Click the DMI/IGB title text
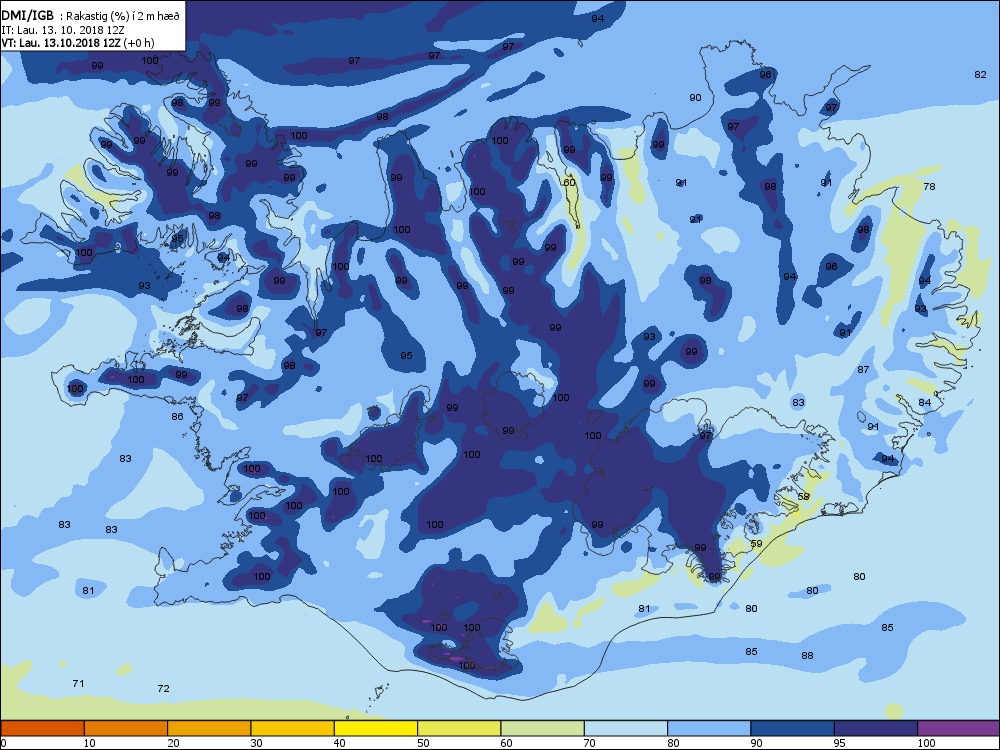 coord(27,15)
